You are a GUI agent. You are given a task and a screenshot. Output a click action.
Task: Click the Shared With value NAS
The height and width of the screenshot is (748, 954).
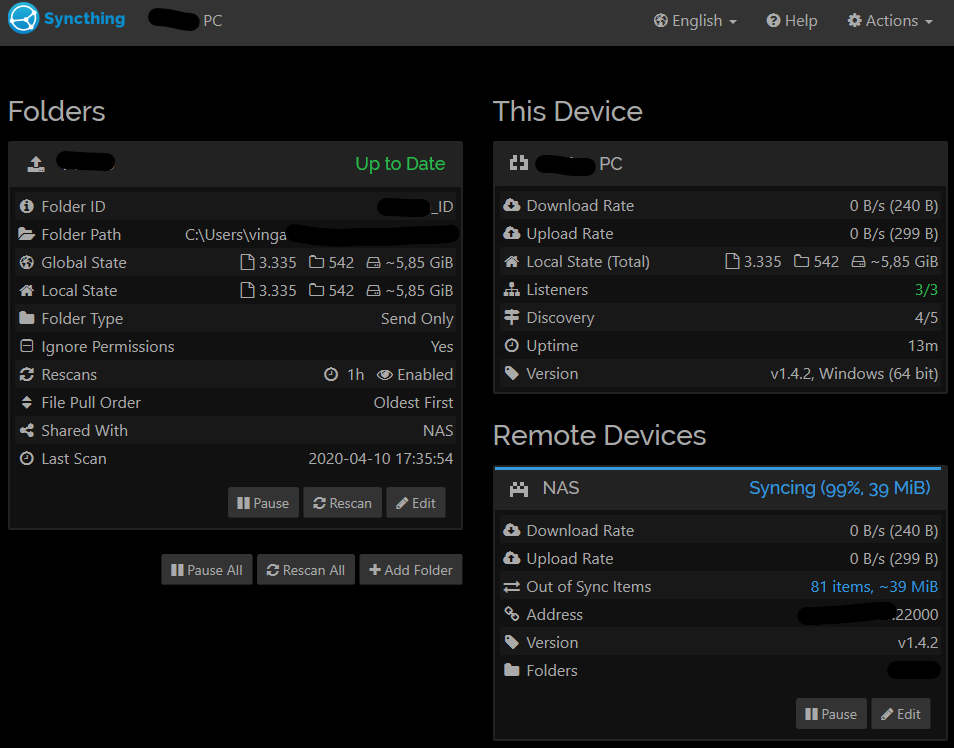(438, 430)
